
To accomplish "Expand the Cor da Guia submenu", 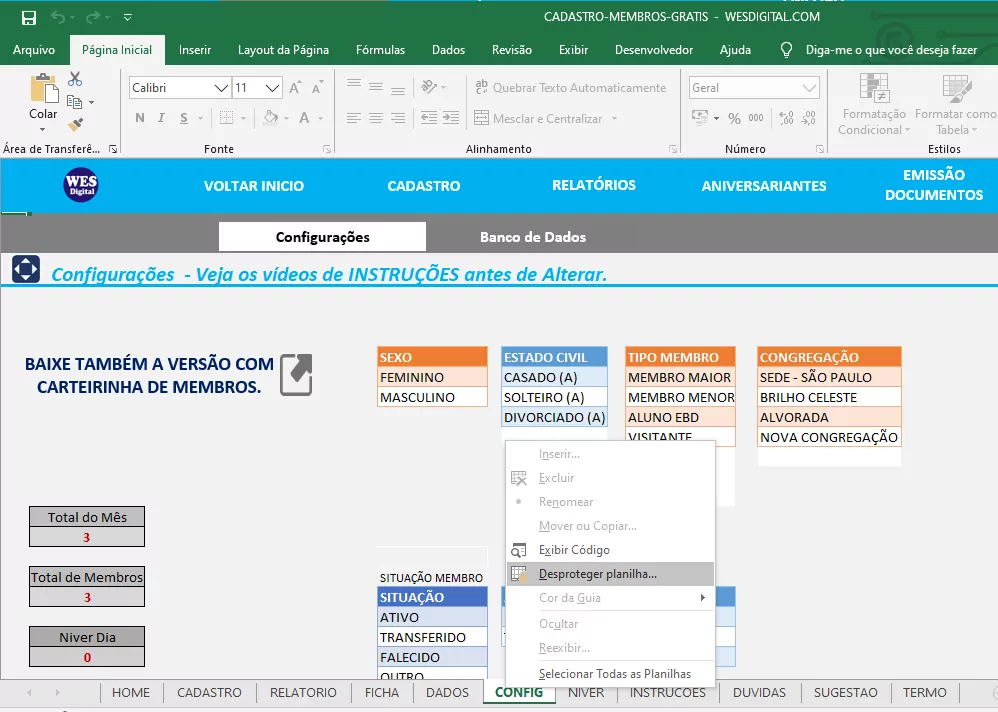I will coord(703,597).
